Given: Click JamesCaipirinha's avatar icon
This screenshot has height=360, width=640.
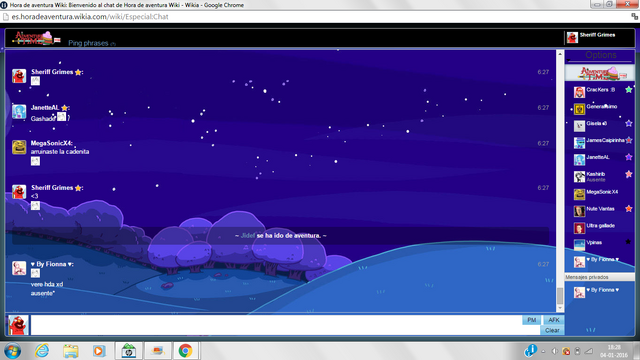Looking at the screenshot, I should [x=579, y=142].
